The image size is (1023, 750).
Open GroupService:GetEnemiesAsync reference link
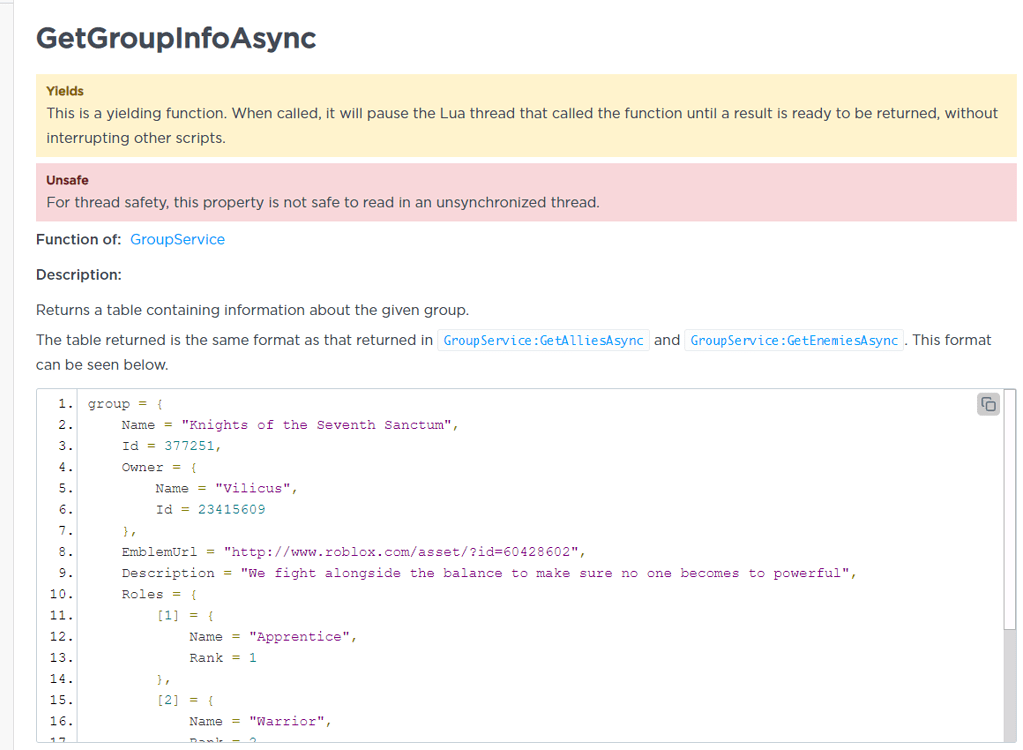pyautogui.click(x=794, y=340)
